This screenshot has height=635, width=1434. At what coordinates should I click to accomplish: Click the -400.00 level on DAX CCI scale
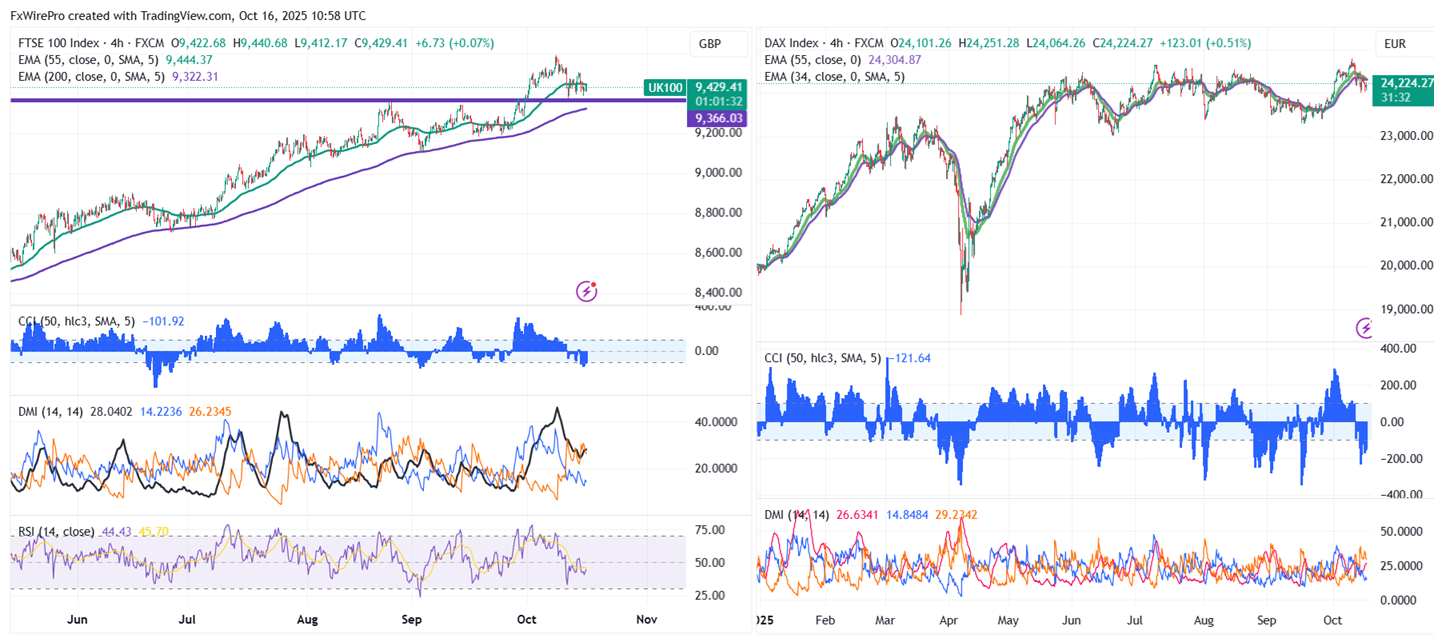1404,494
